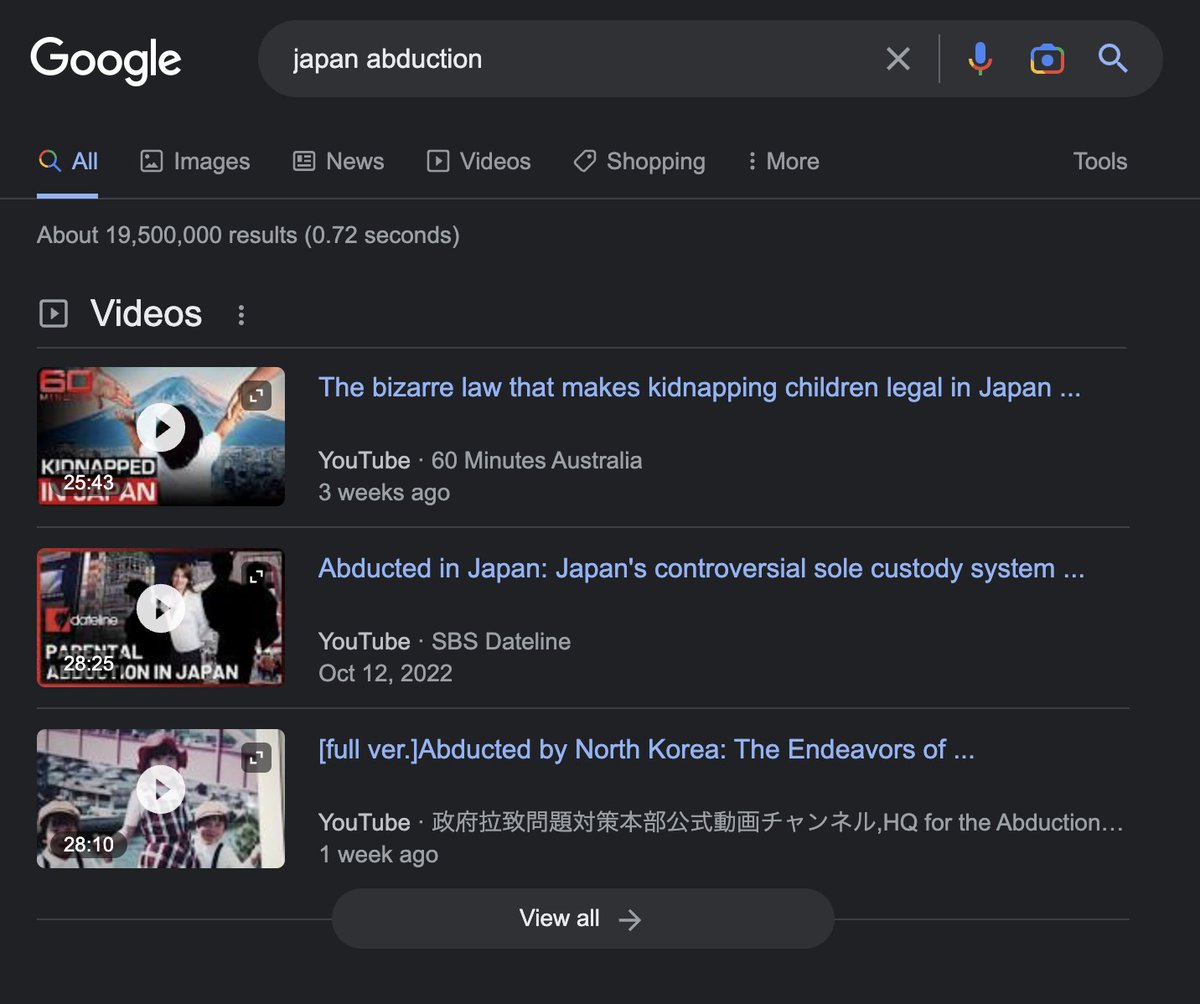Click 'SBS Dateline' source text
Viewport: 1200px width, 1004px height.
501,642
